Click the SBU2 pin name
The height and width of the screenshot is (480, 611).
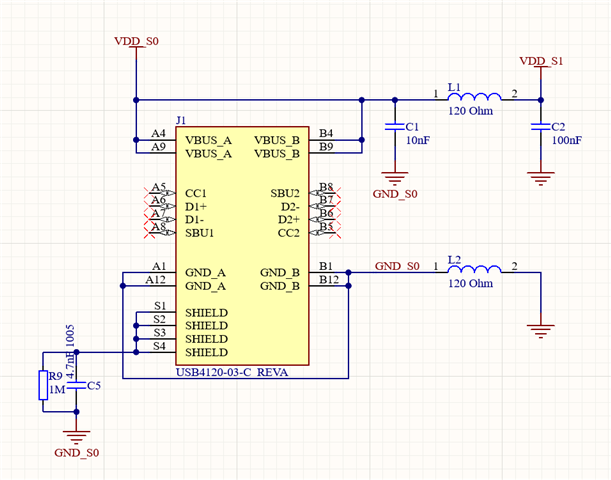[x=285, y=193]
